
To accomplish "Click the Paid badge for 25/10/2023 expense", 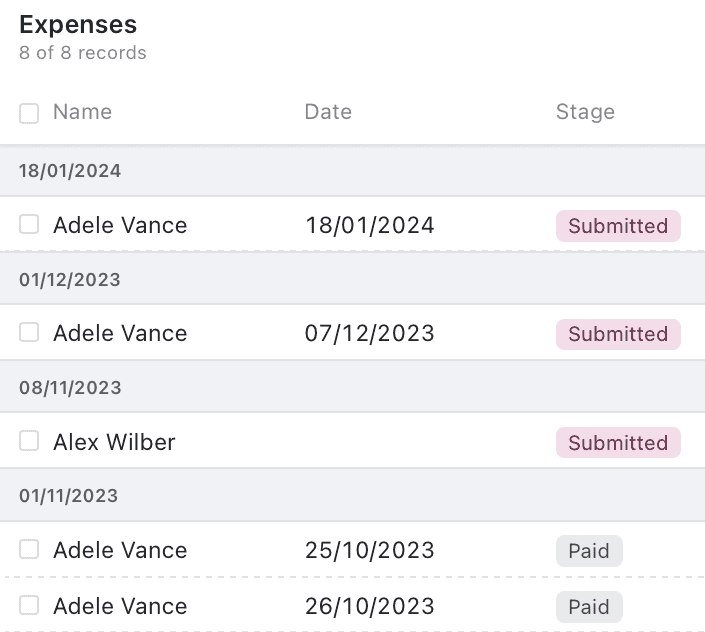I will click(x=589, y=550).
